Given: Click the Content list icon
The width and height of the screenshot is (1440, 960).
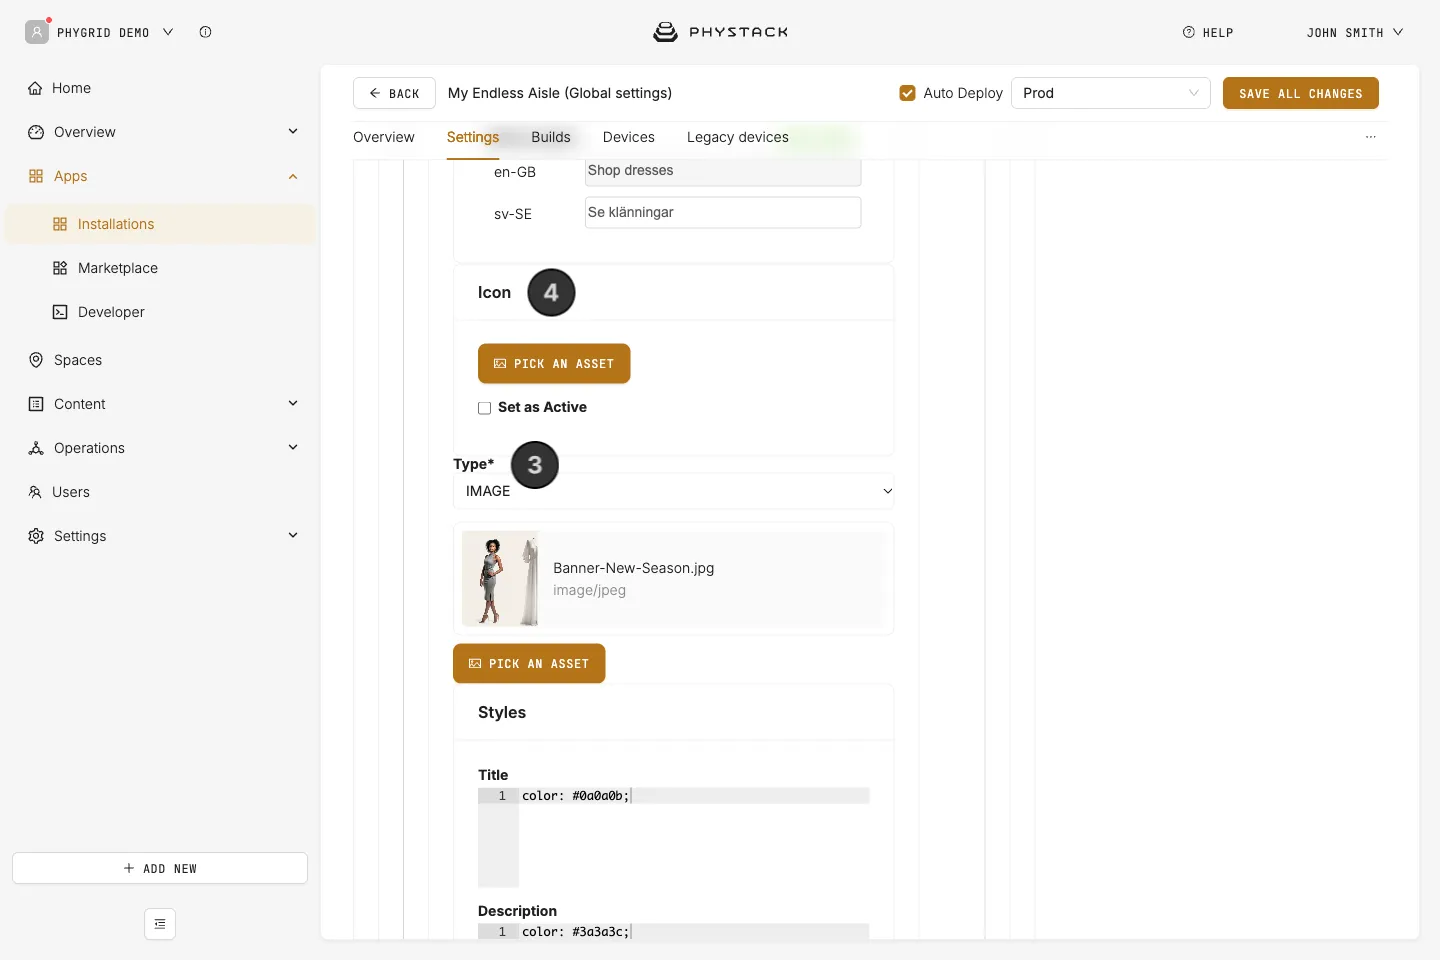Looking at the screenshot, I should [36, 404].
